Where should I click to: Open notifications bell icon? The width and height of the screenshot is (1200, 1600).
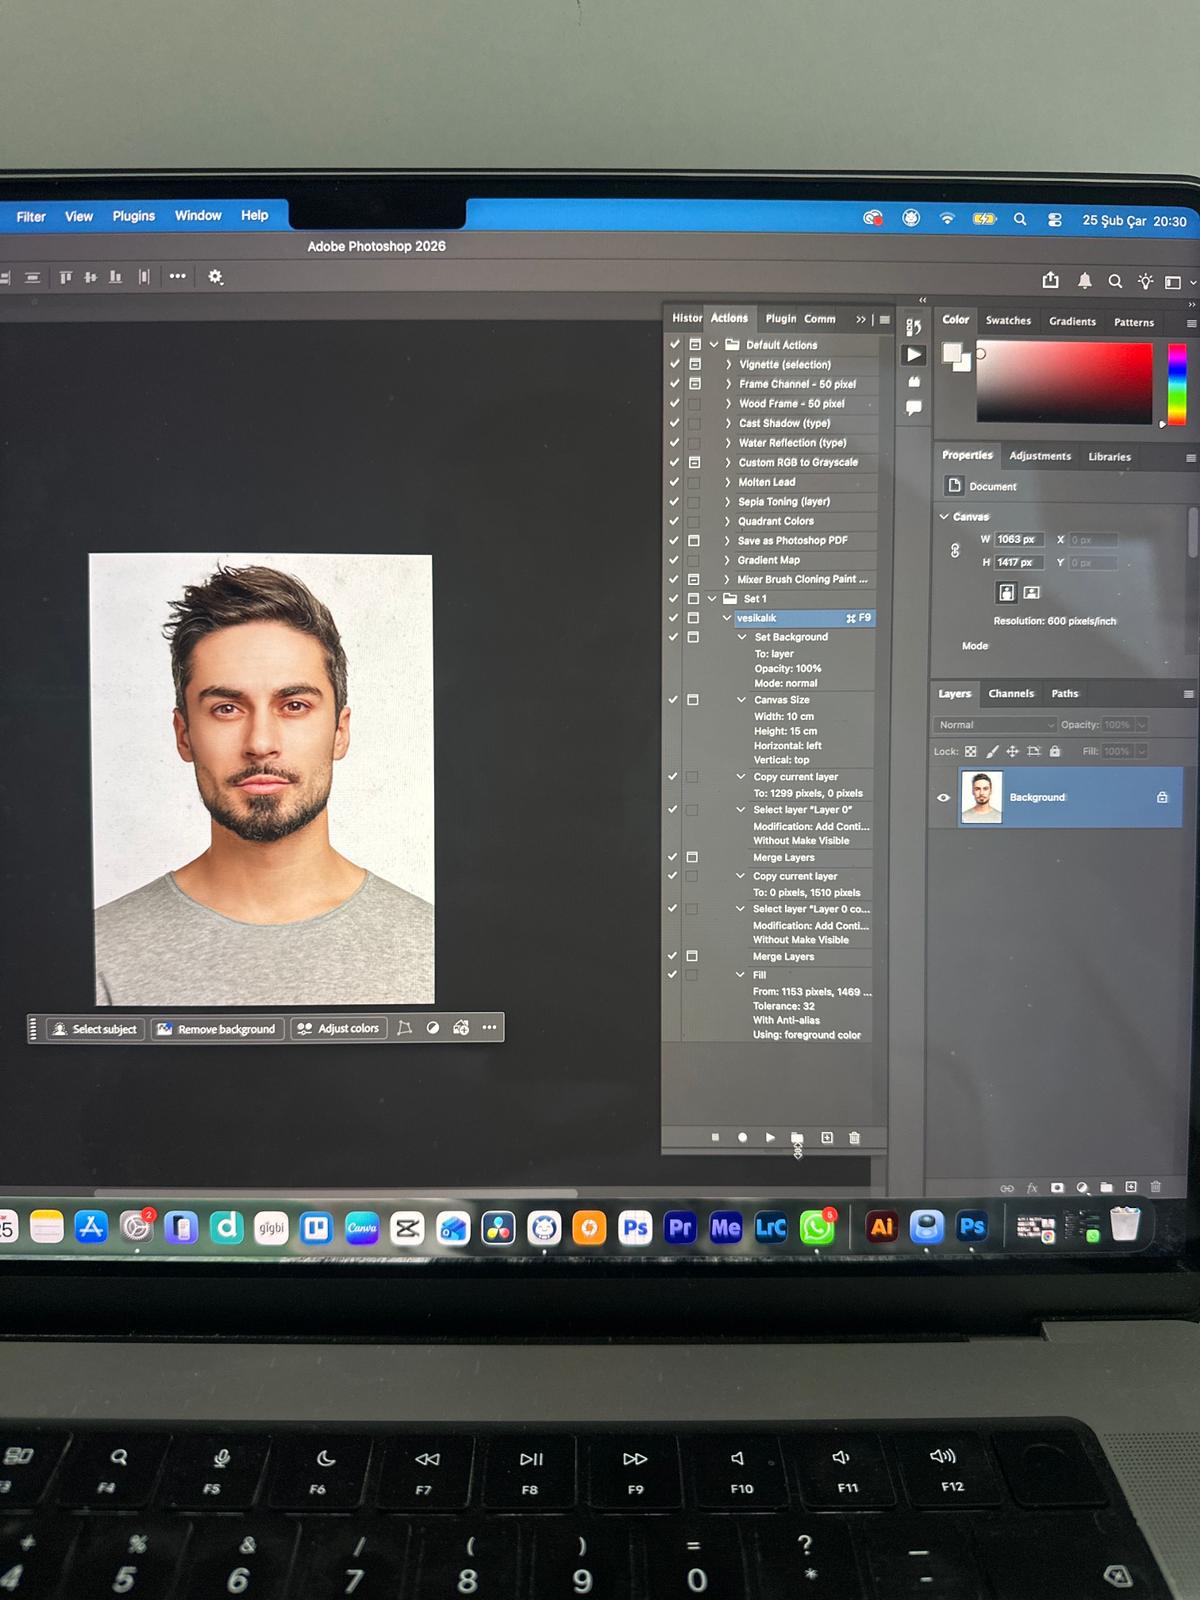[1085, 281]
